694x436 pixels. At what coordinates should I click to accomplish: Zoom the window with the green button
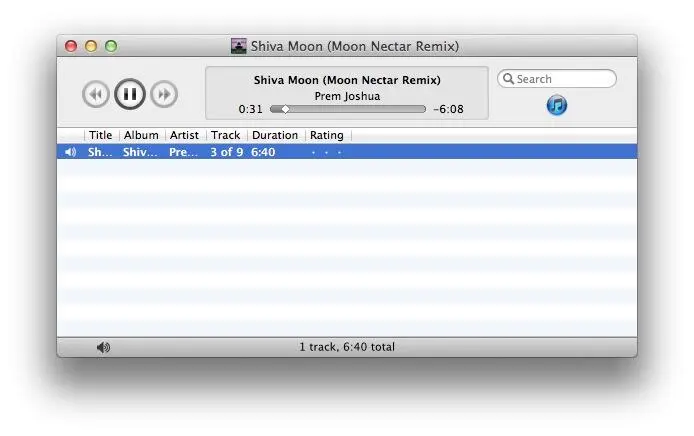(x=111, y=46)
